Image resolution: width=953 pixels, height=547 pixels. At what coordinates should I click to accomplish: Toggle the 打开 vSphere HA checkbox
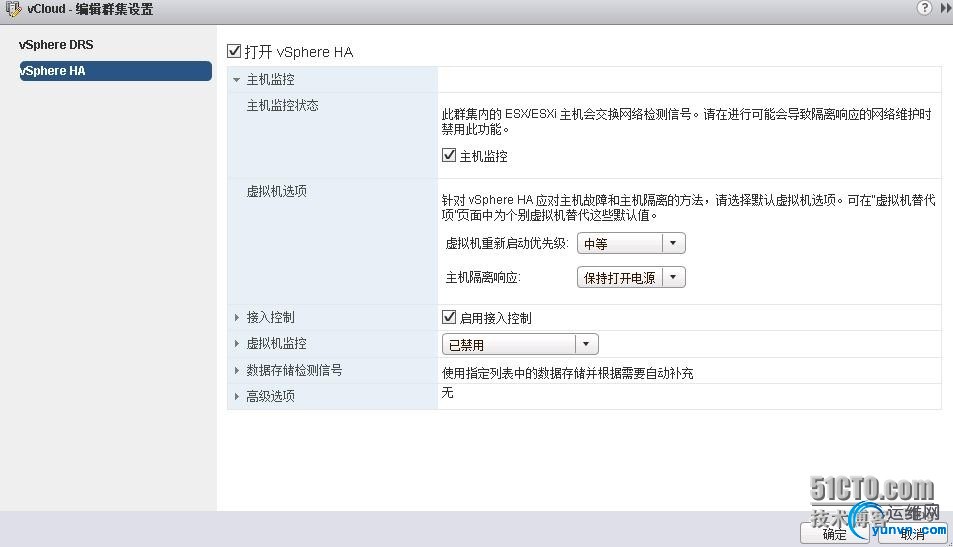pyautogui.click(x=234, y=51)
